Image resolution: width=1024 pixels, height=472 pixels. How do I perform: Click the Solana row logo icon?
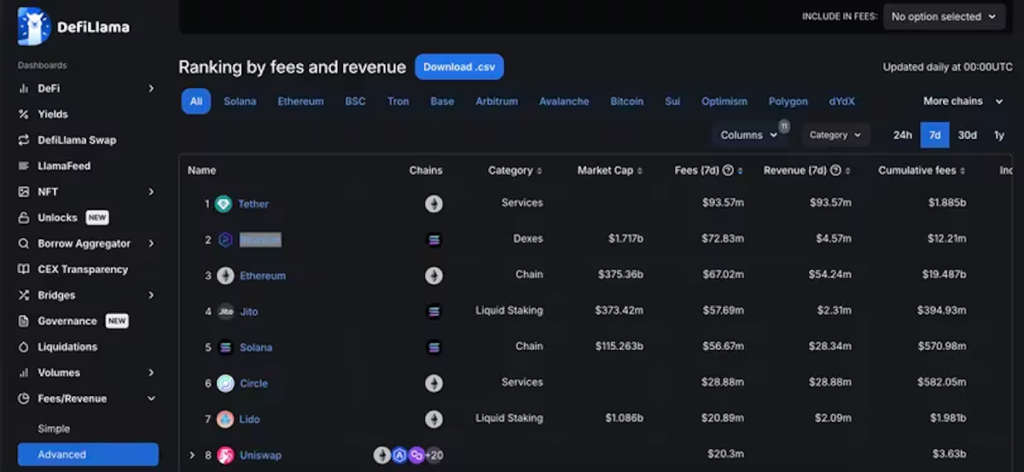[225, 347]
